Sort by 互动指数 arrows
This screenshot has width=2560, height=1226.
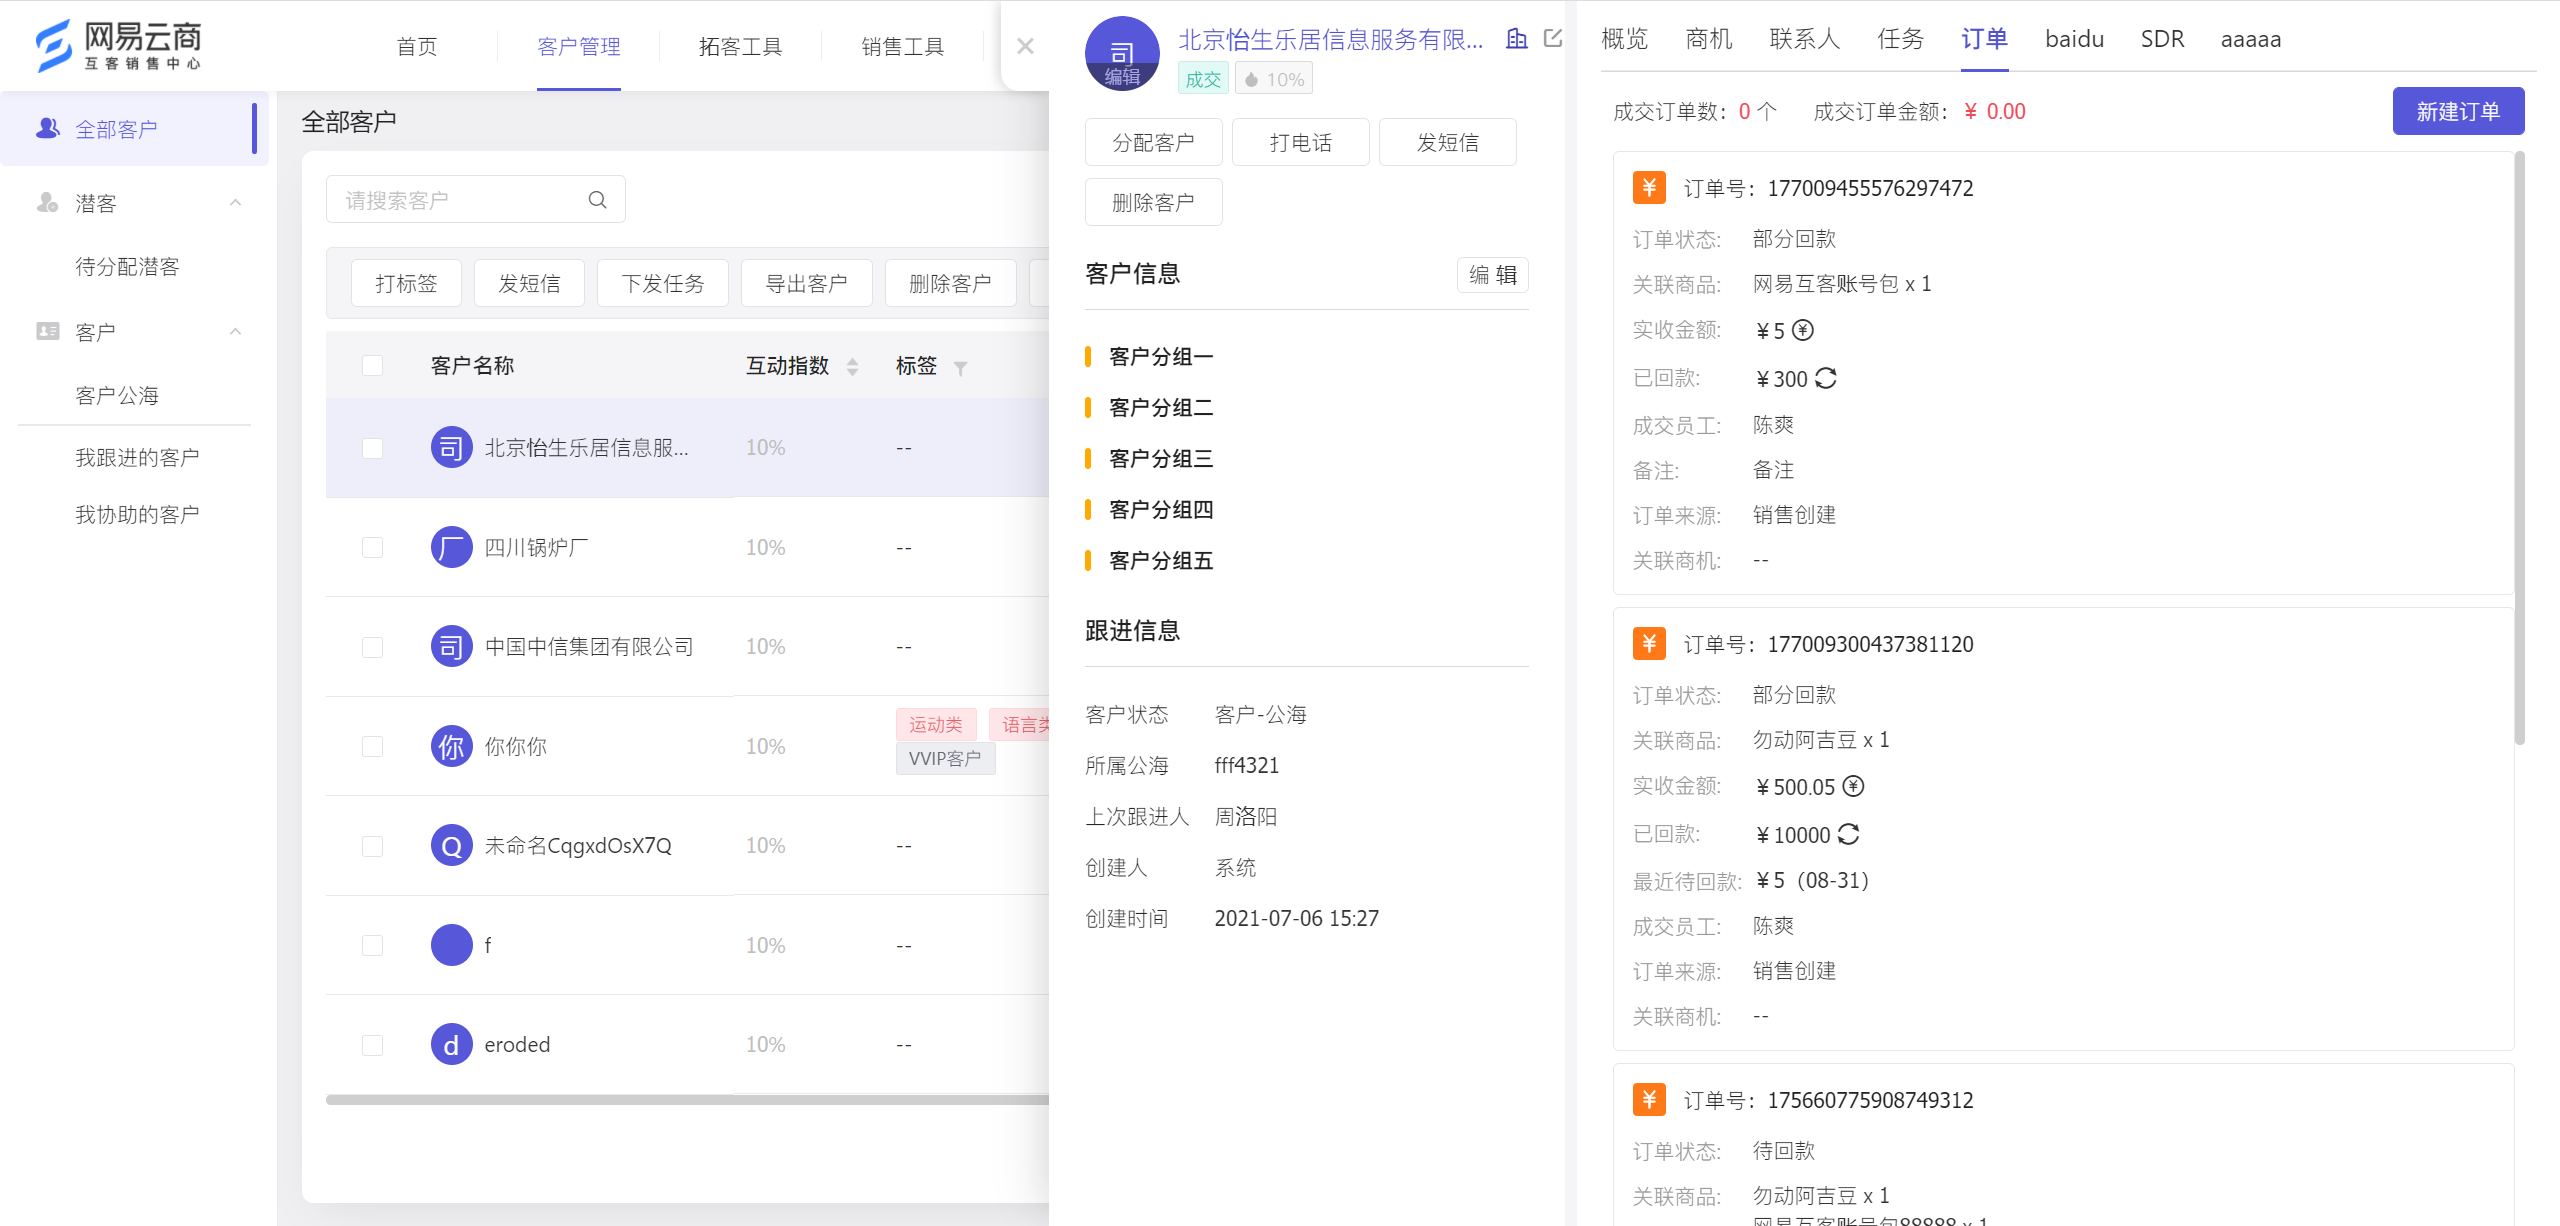click(852, 367)
